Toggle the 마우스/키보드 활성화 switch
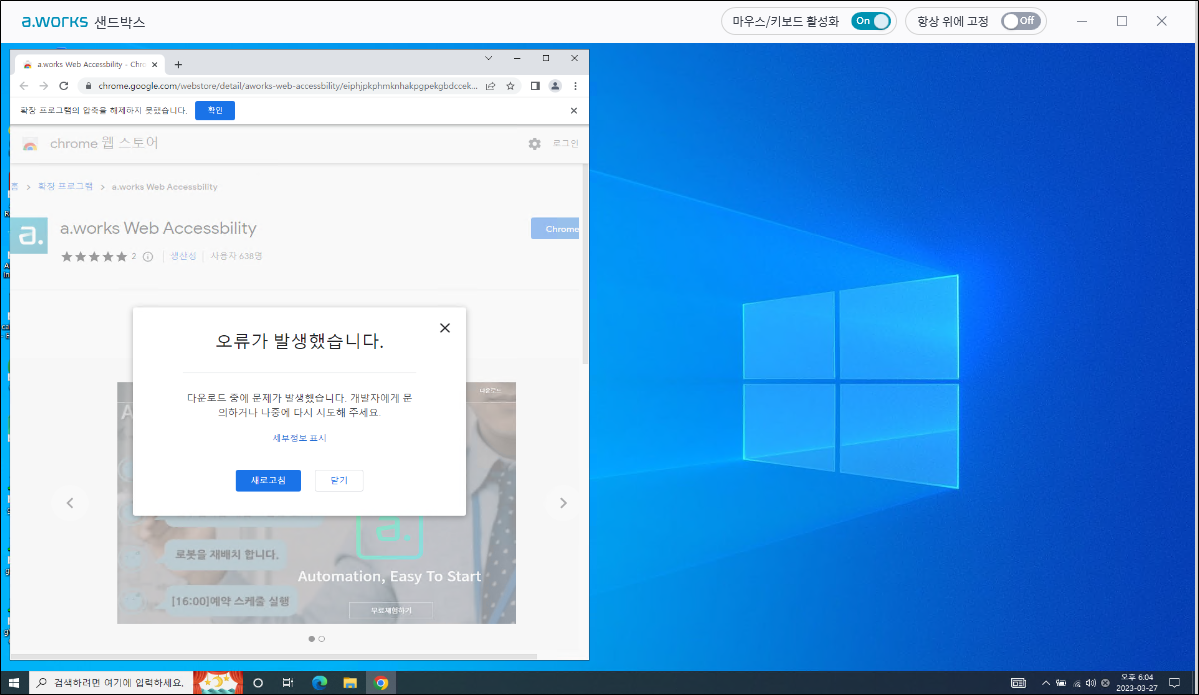Screen dimensions: 1199x695 point(871,21)
